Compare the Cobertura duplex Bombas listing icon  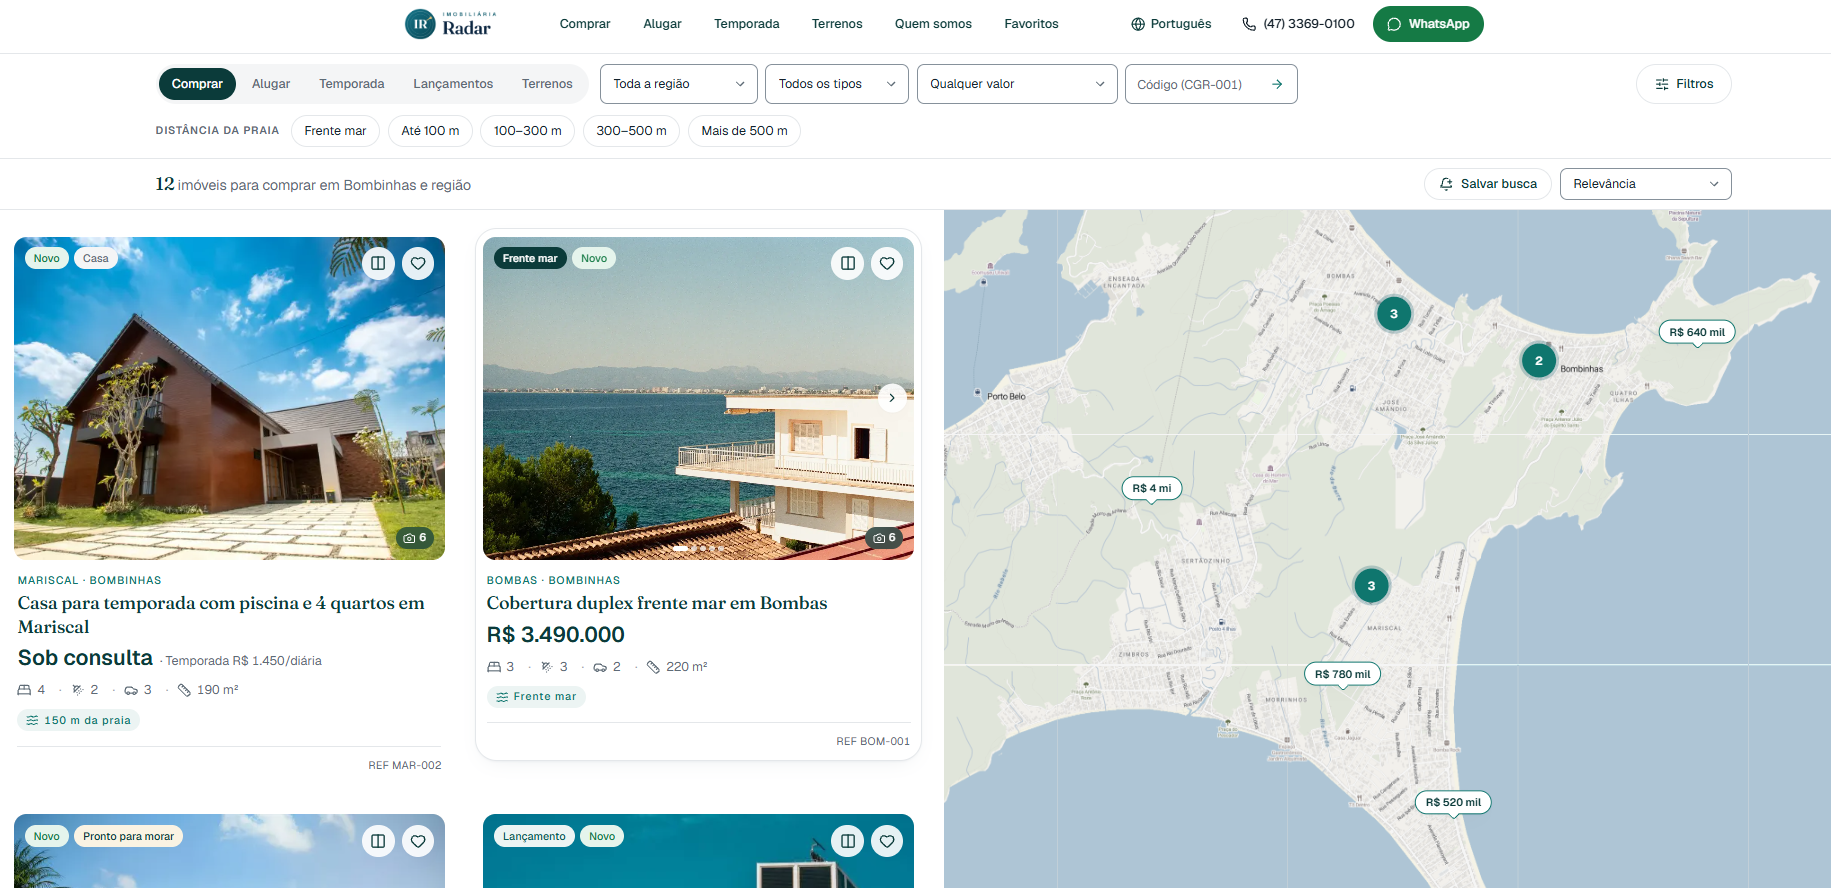click(847, 264)
